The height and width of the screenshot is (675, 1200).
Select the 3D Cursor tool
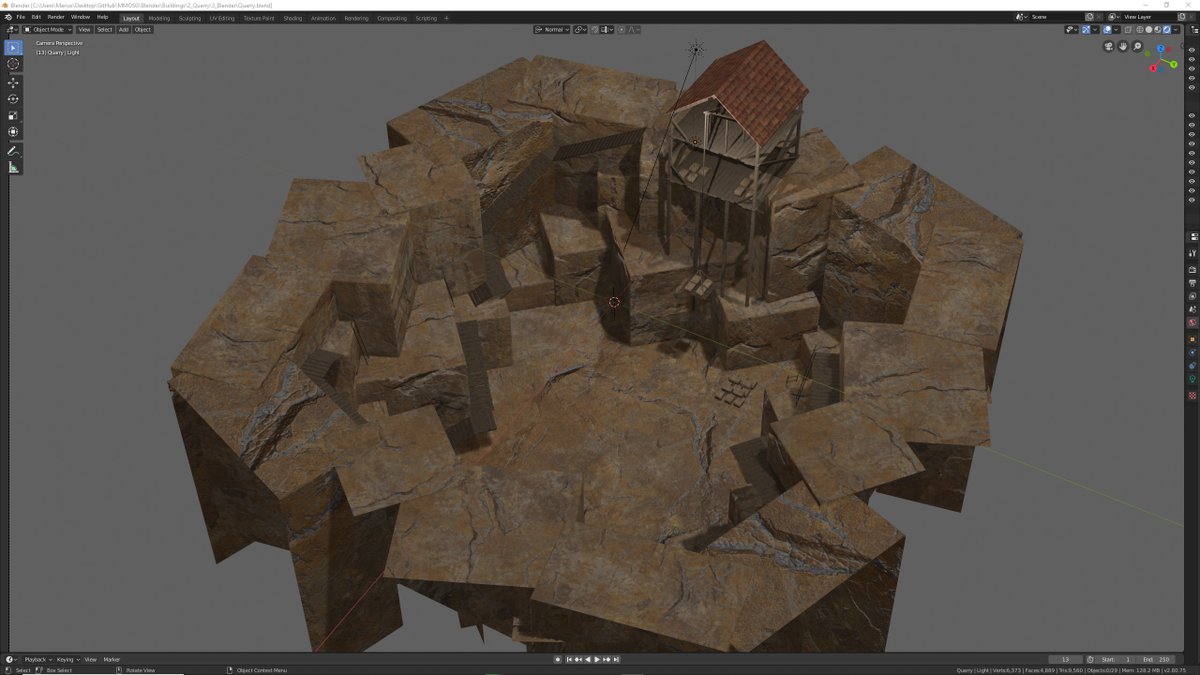13,64
